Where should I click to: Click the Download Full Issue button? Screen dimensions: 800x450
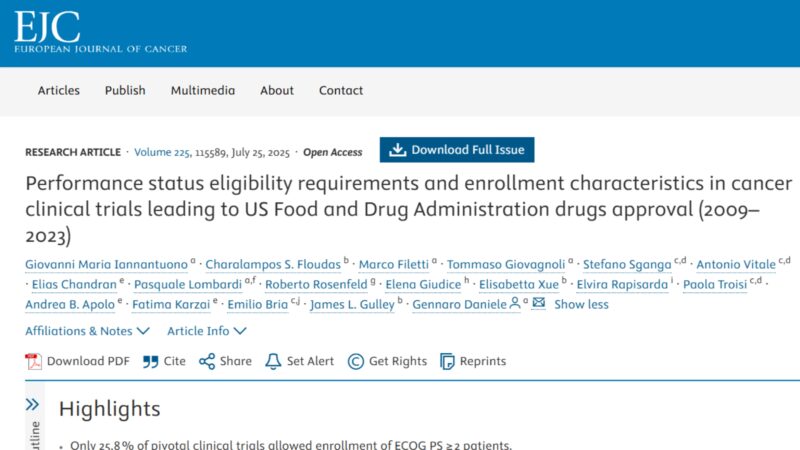tap(457, 149)
